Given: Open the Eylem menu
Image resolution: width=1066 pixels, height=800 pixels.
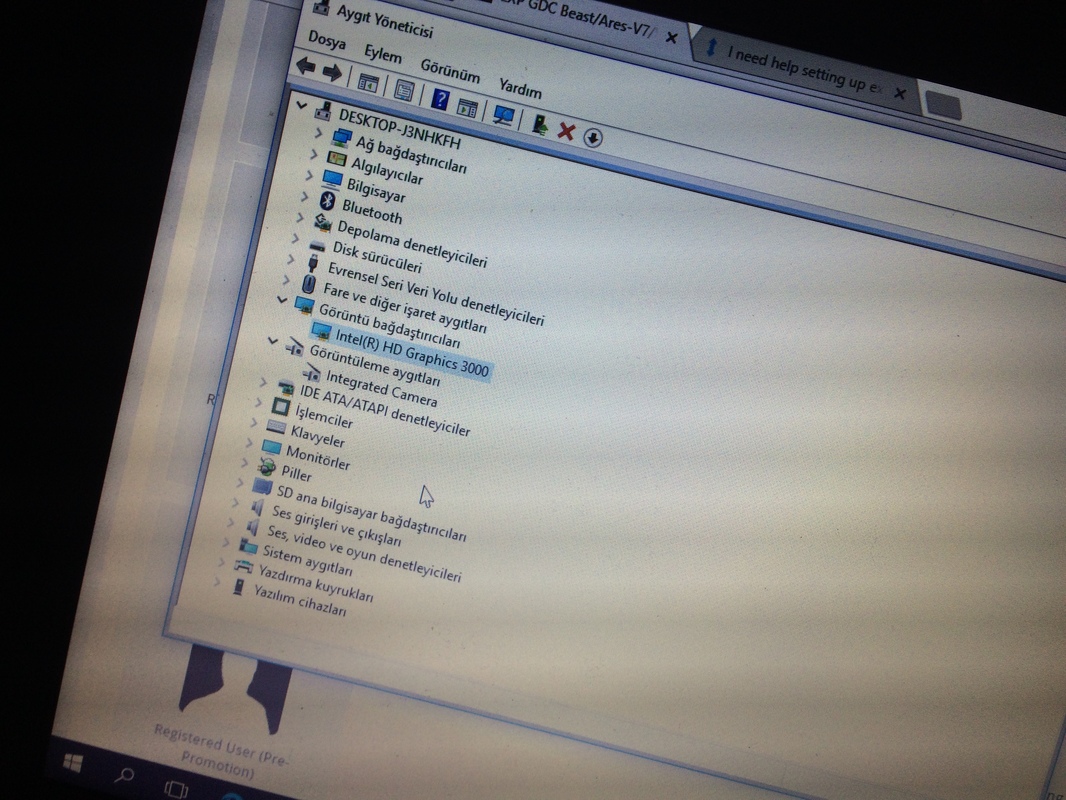Looking at the screenshot, I should [383, 54].
